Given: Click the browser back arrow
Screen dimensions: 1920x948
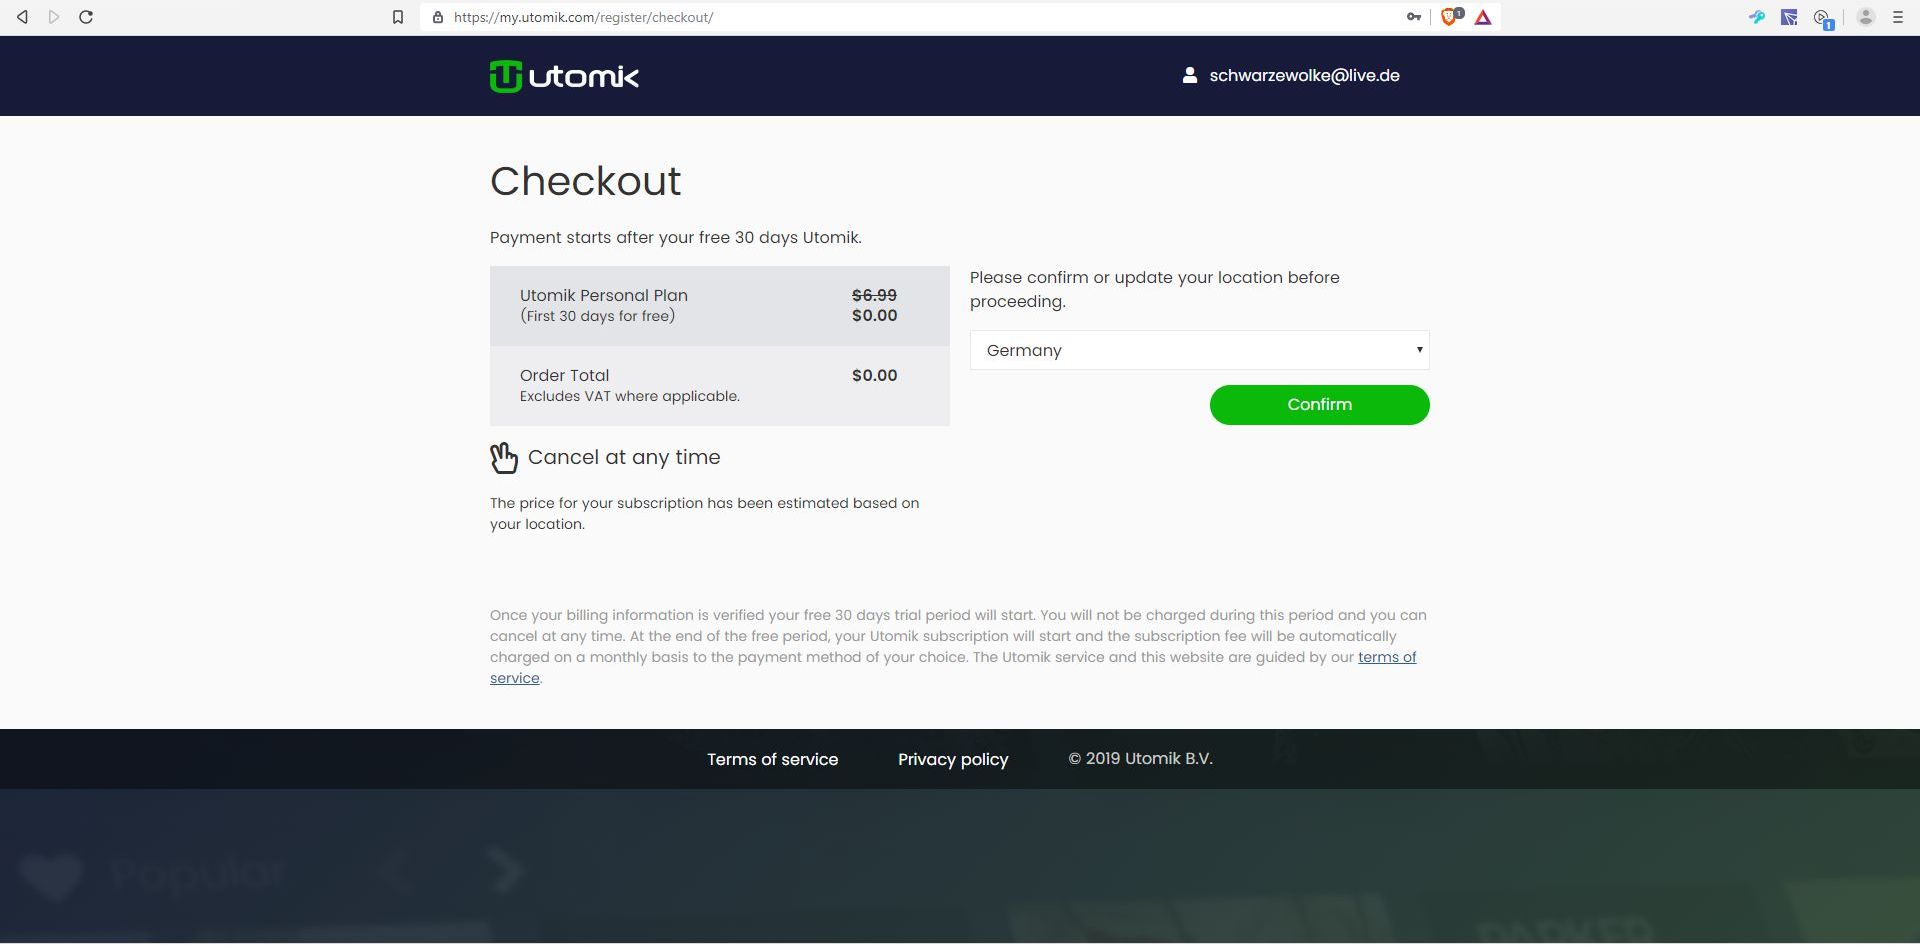Looking at the screenshot, I should 22,17.
